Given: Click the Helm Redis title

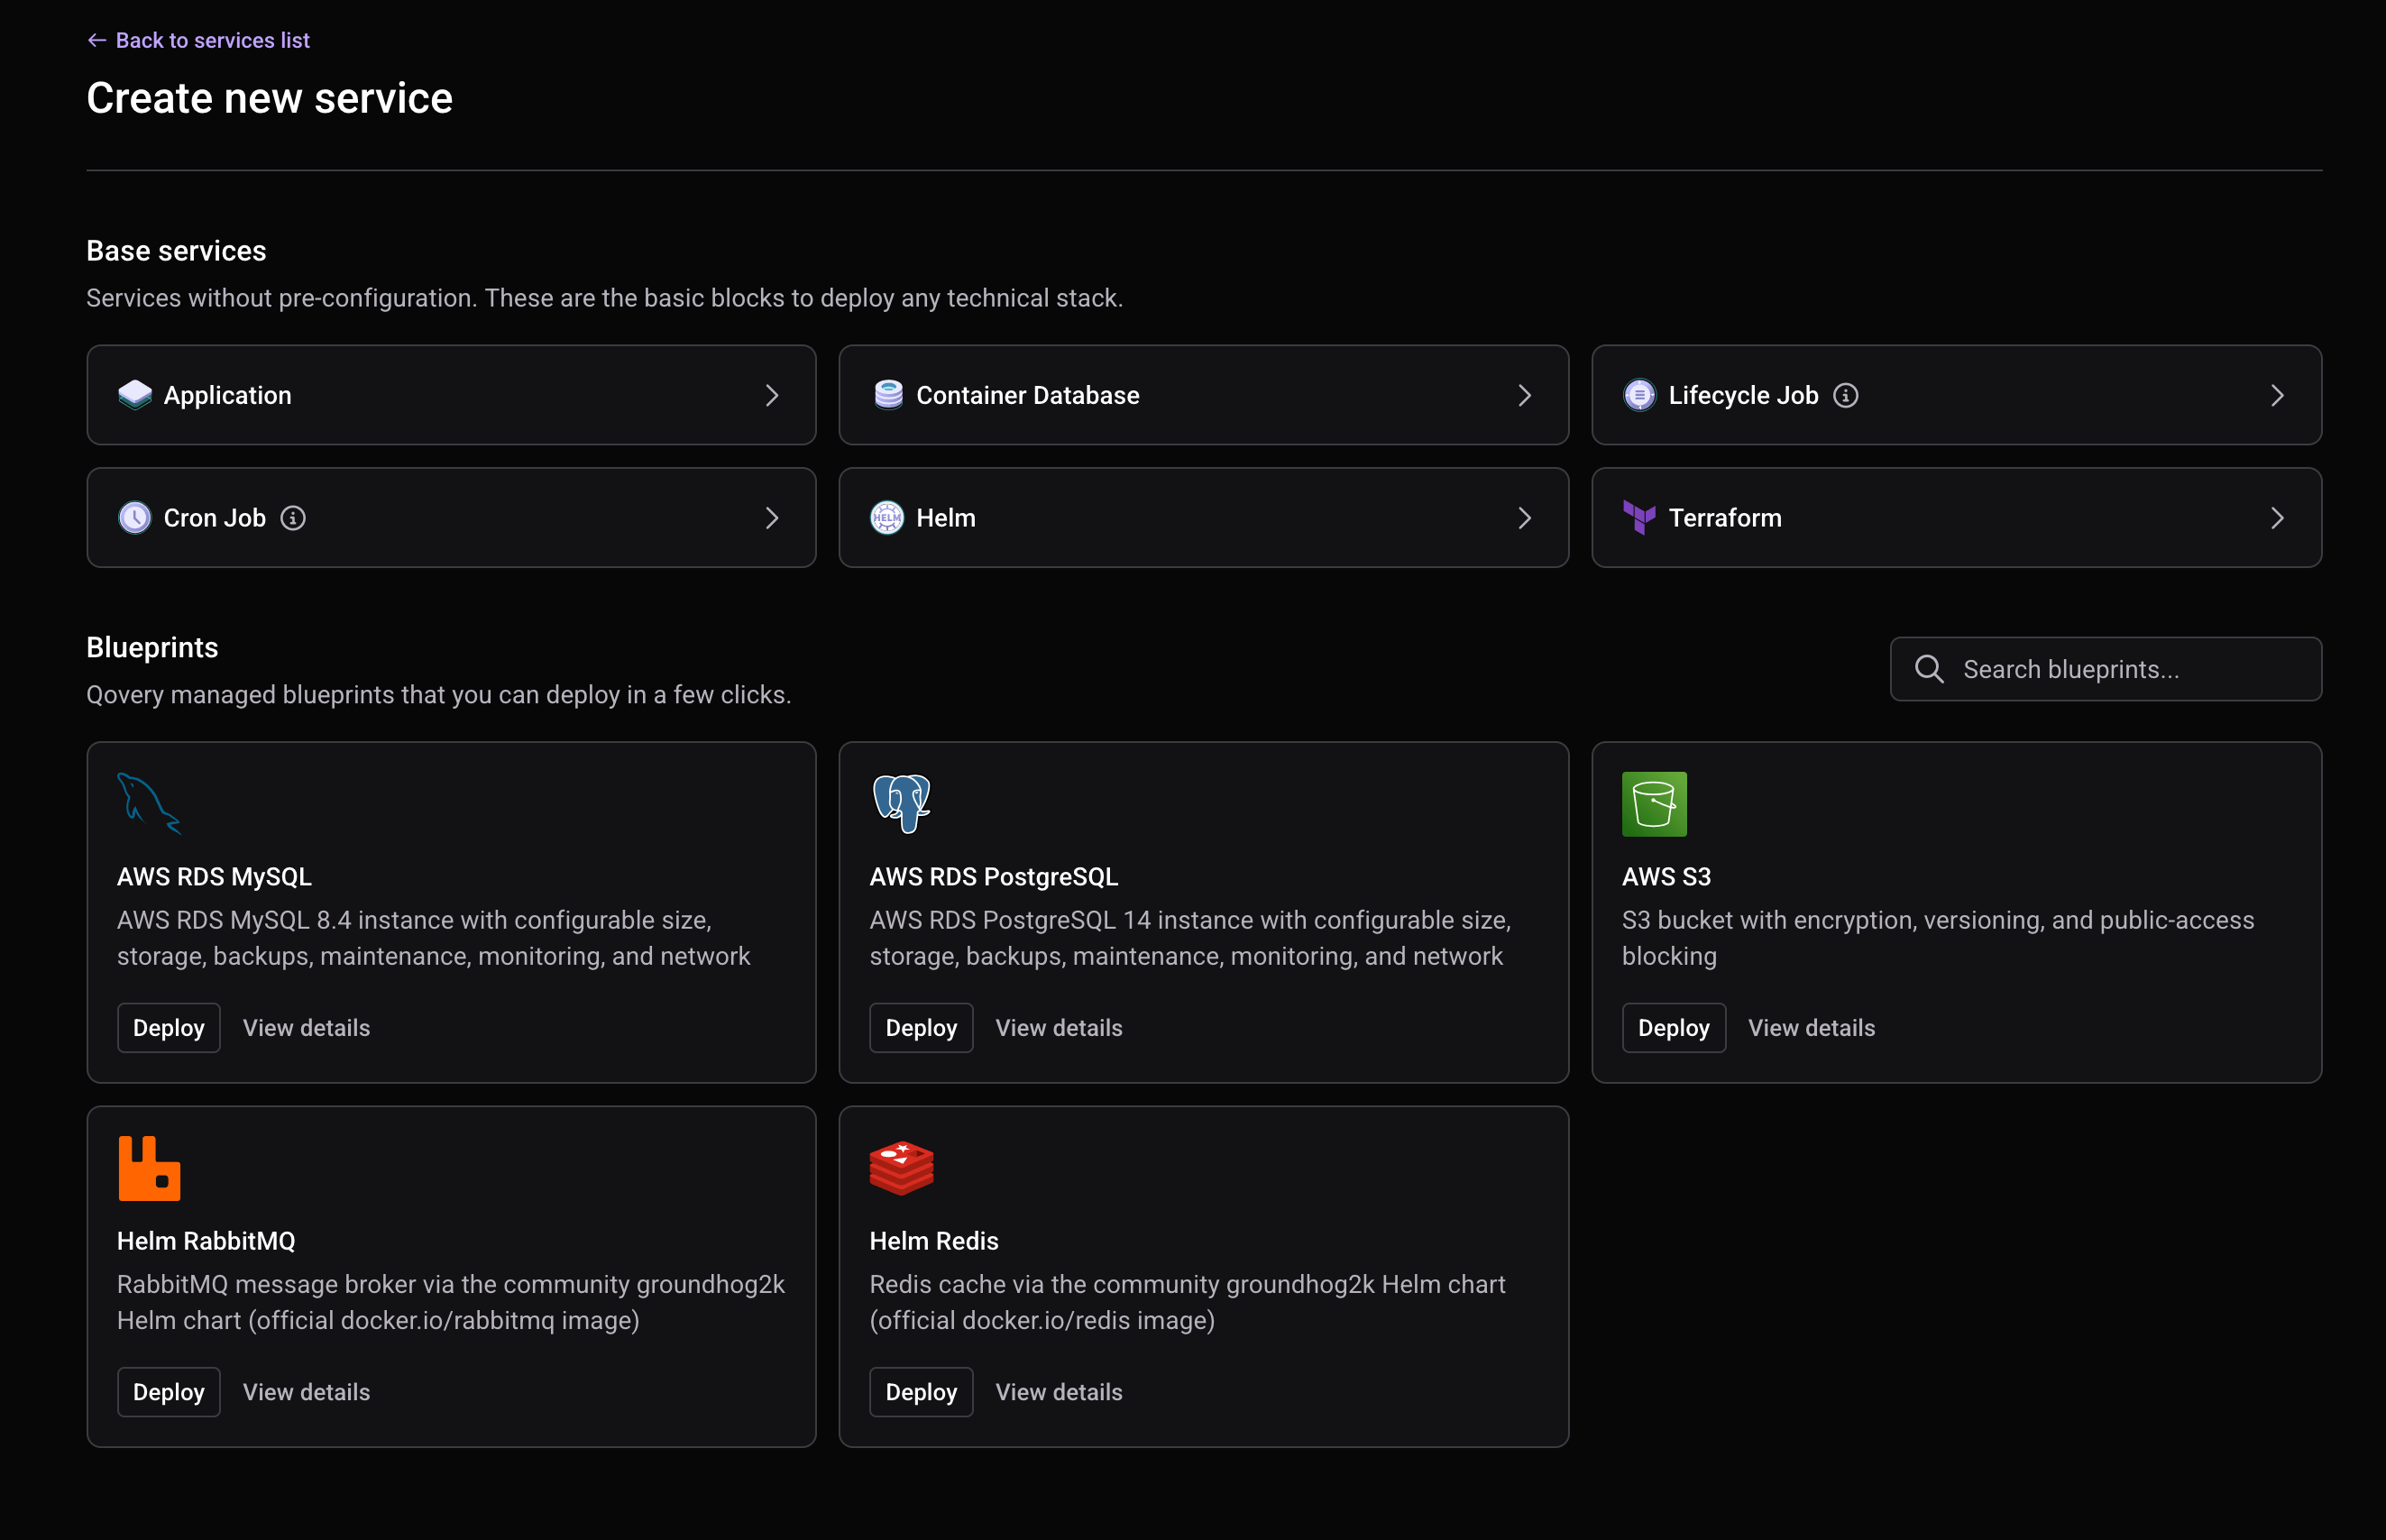Looking at the screenshot, I should pos(934,1241).
